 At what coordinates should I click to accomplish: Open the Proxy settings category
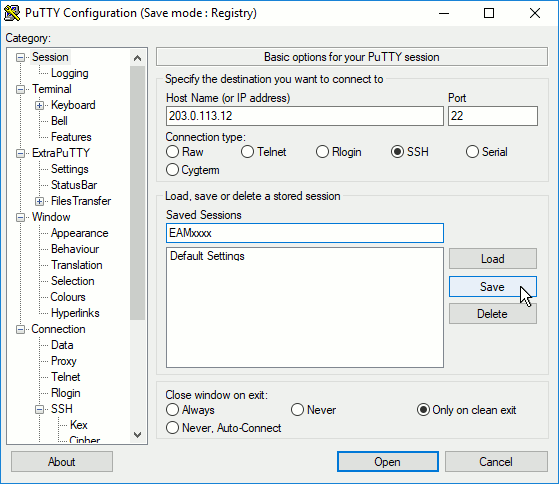63,361
